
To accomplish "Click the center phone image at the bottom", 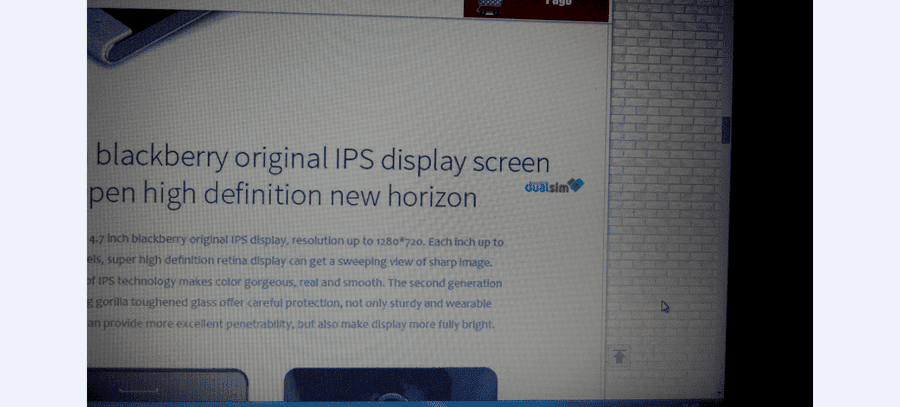I will coord(390,385).
